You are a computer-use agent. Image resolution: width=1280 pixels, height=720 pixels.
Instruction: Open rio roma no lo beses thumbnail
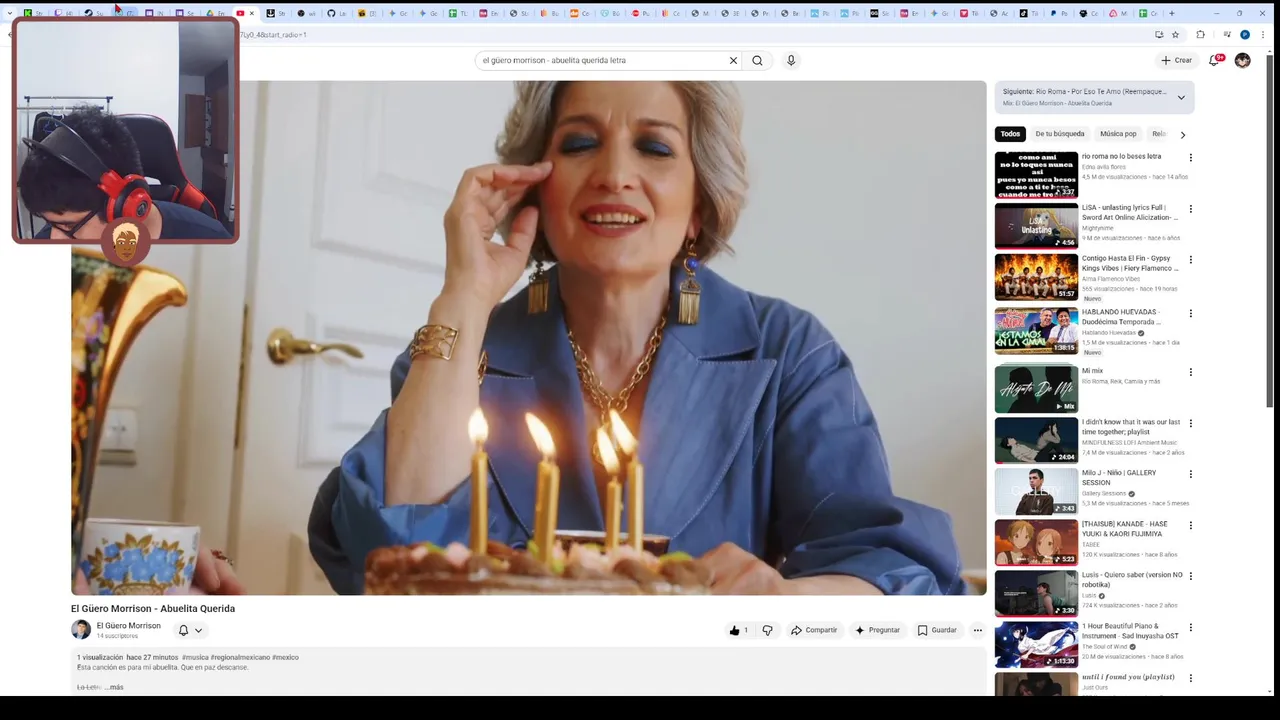(x=1036, y=175)
